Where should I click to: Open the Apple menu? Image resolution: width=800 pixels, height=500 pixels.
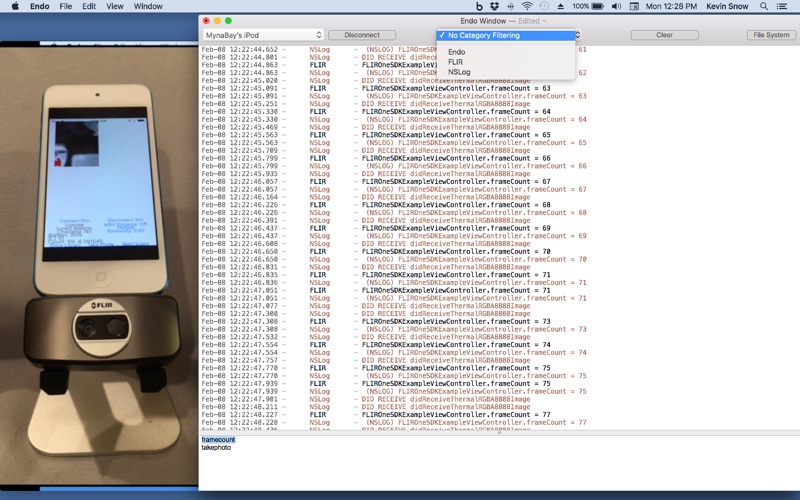[15, 6]
